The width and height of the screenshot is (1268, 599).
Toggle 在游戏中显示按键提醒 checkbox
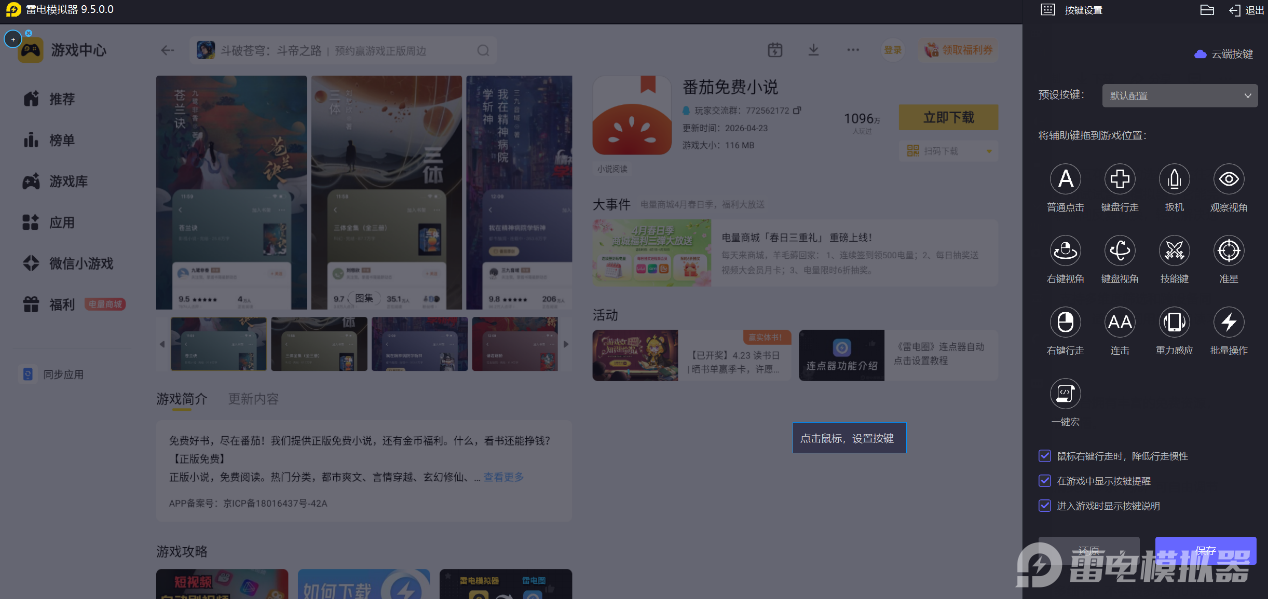tap(1045, 481)
